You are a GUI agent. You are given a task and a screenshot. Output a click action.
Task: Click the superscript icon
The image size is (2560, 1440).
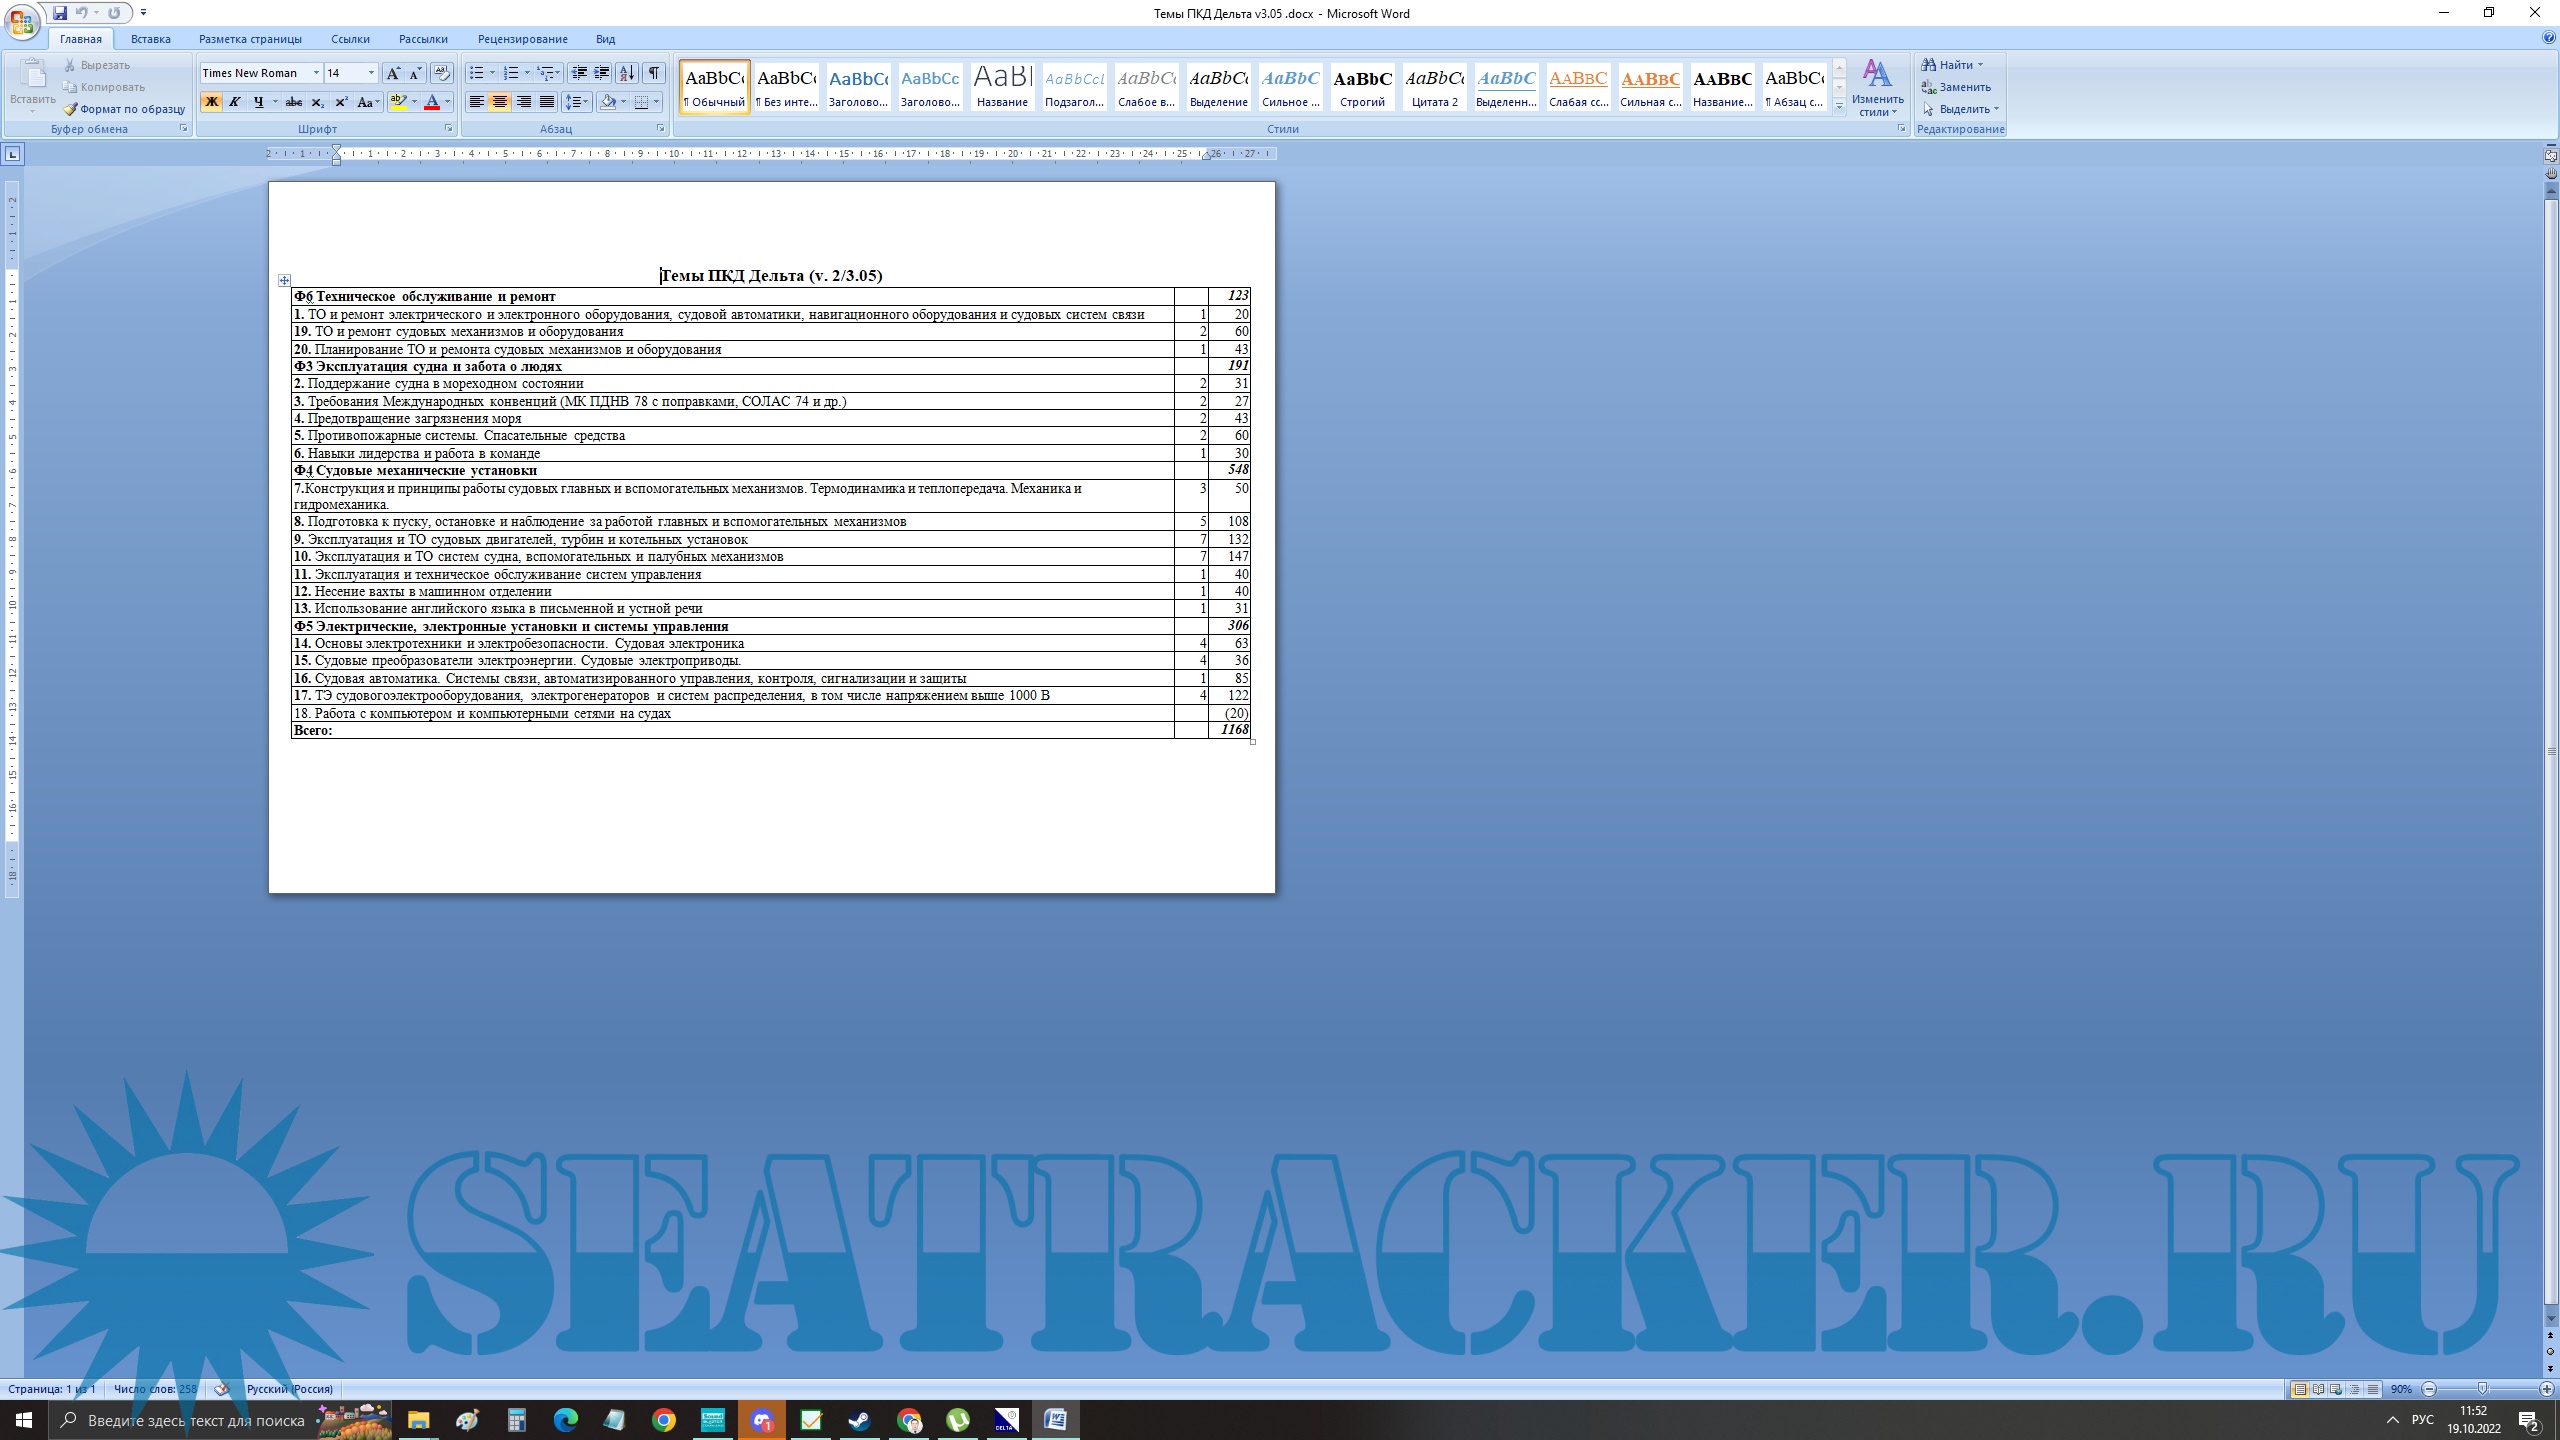coord(341,102)
